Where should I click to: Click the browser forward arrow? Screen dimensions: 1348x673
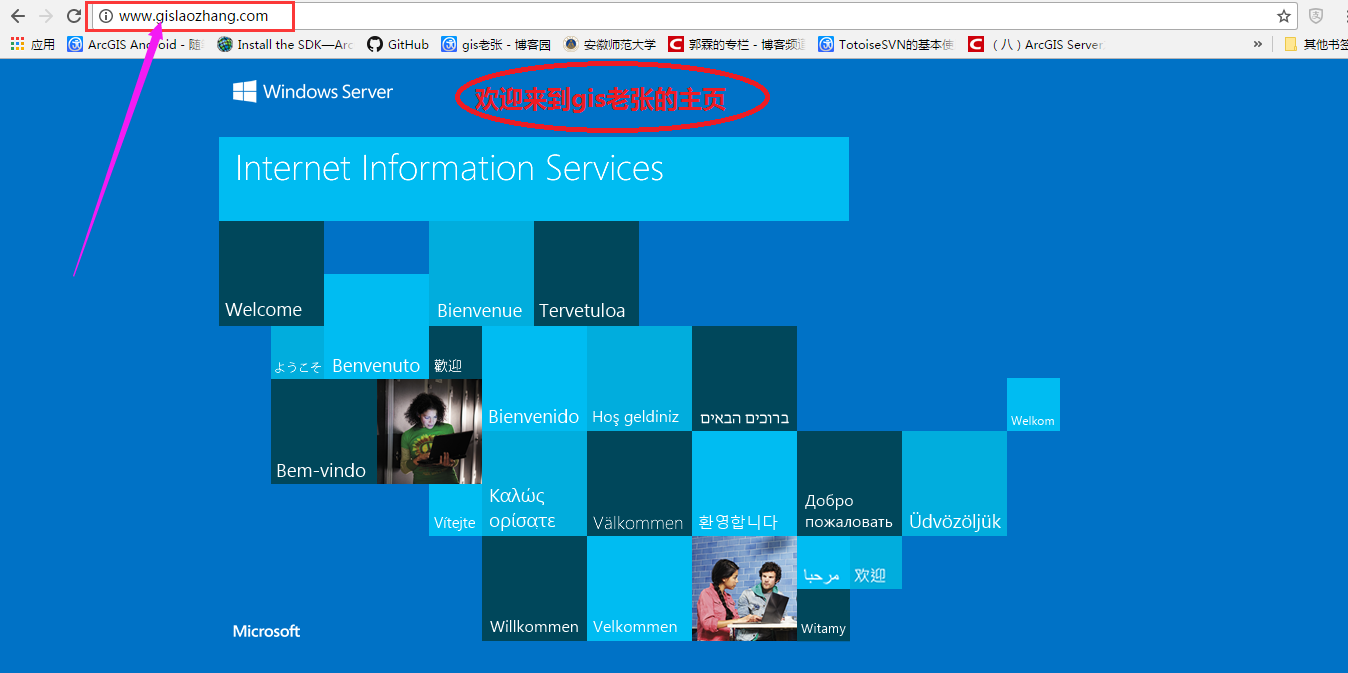coord(46,16)
